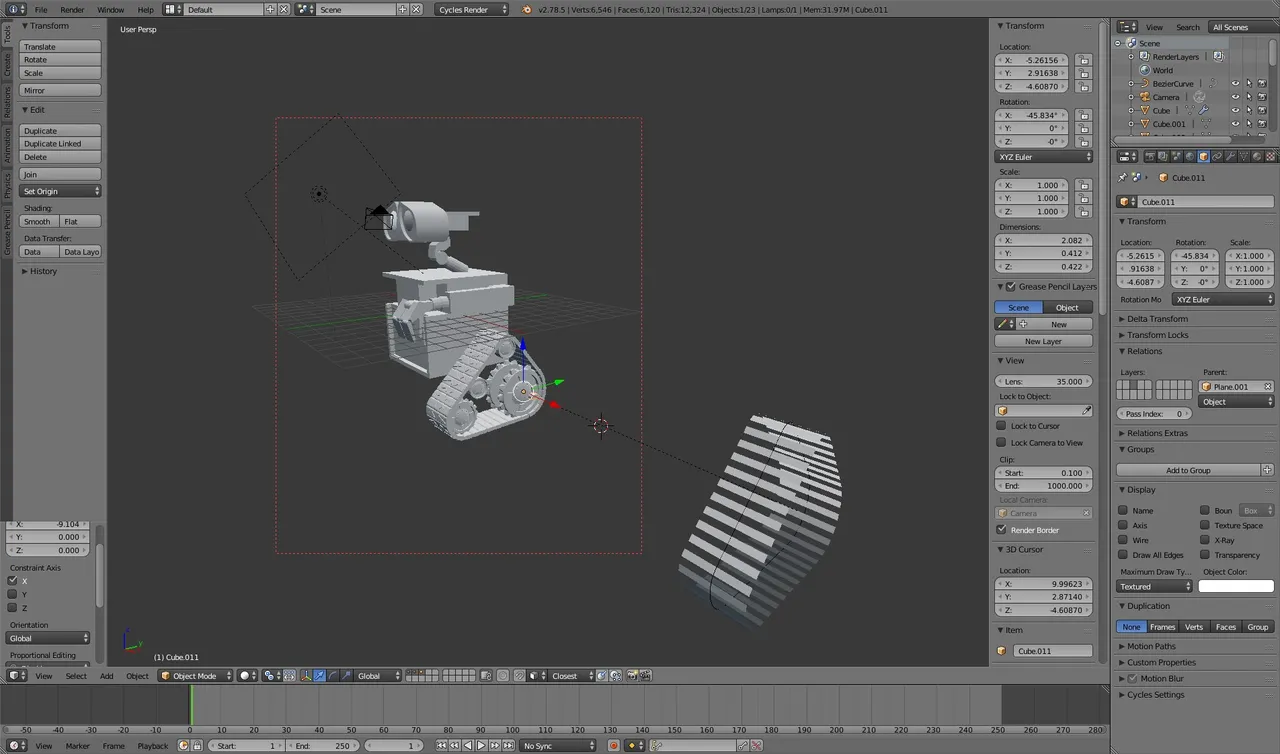Click the Duplicate Linked button

point(60,144)
